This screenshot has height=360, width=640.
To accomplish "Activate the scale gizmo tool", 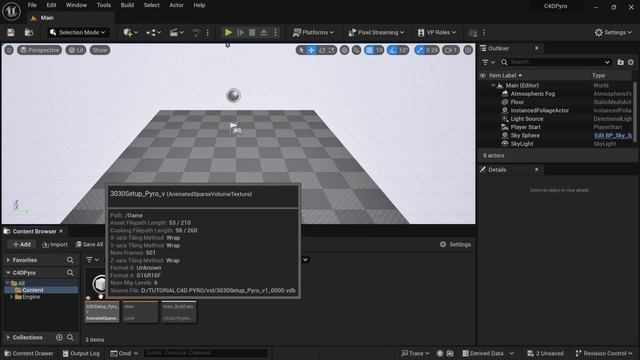I will [332, 50].
